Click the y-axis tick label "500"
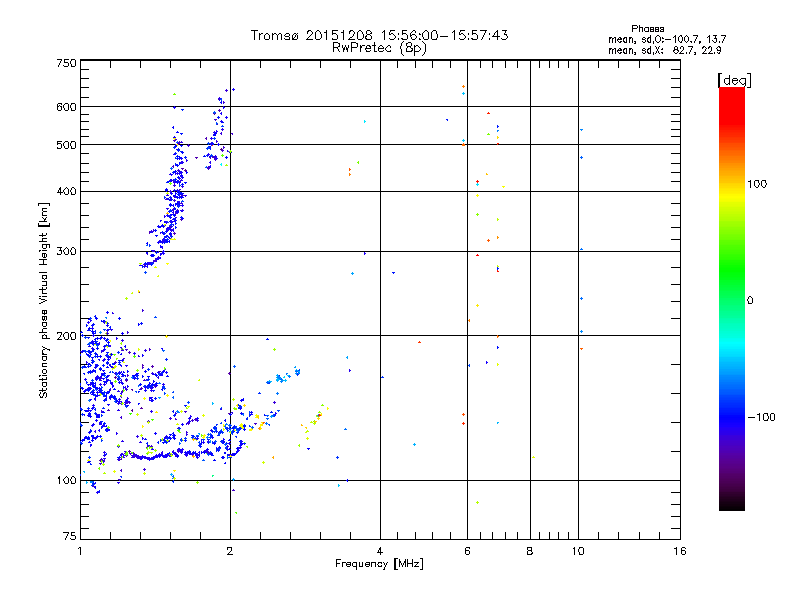The height and width of the screenshot is (600, 800). (x=66, y=145)
